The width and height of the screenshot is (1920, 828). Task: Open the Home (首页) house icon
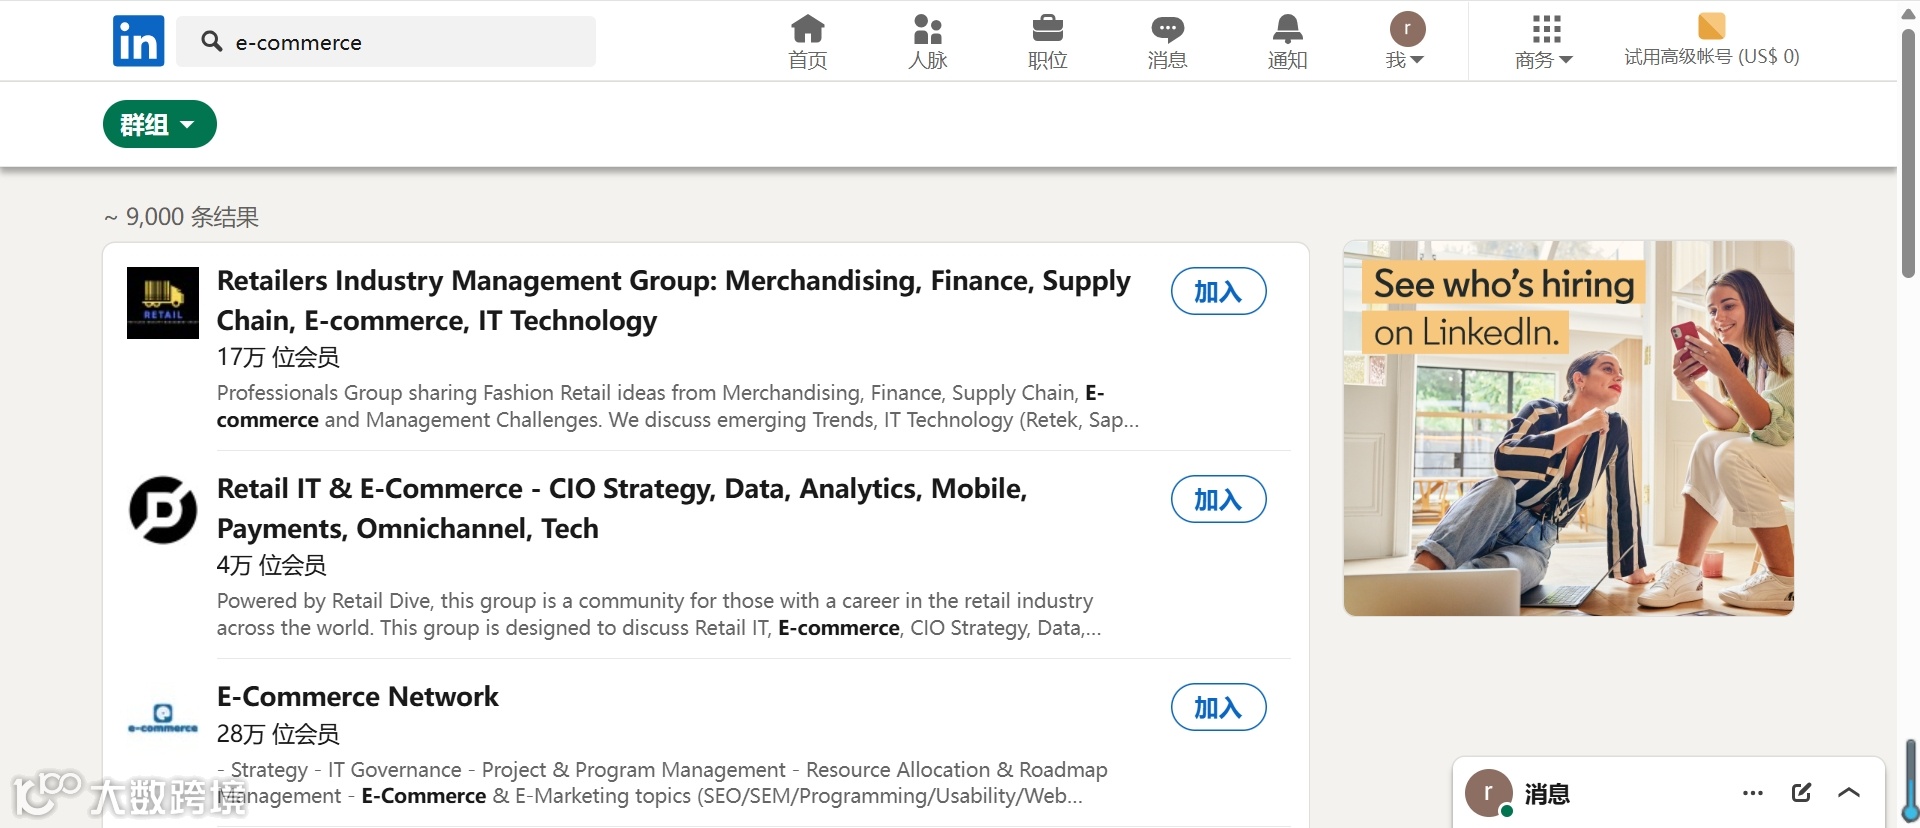pyautogui.click(x=807, y=29)
